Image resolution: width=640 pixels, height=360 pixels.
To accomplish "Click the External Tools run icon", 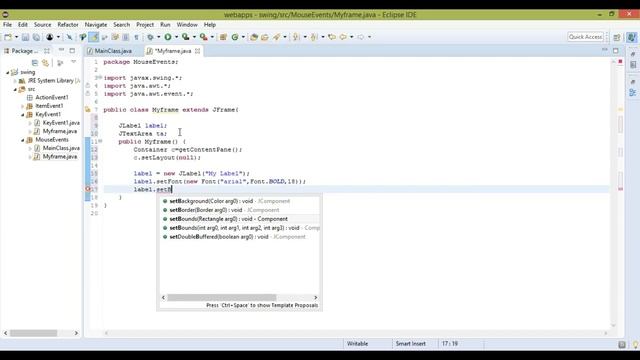I will 203,37.
